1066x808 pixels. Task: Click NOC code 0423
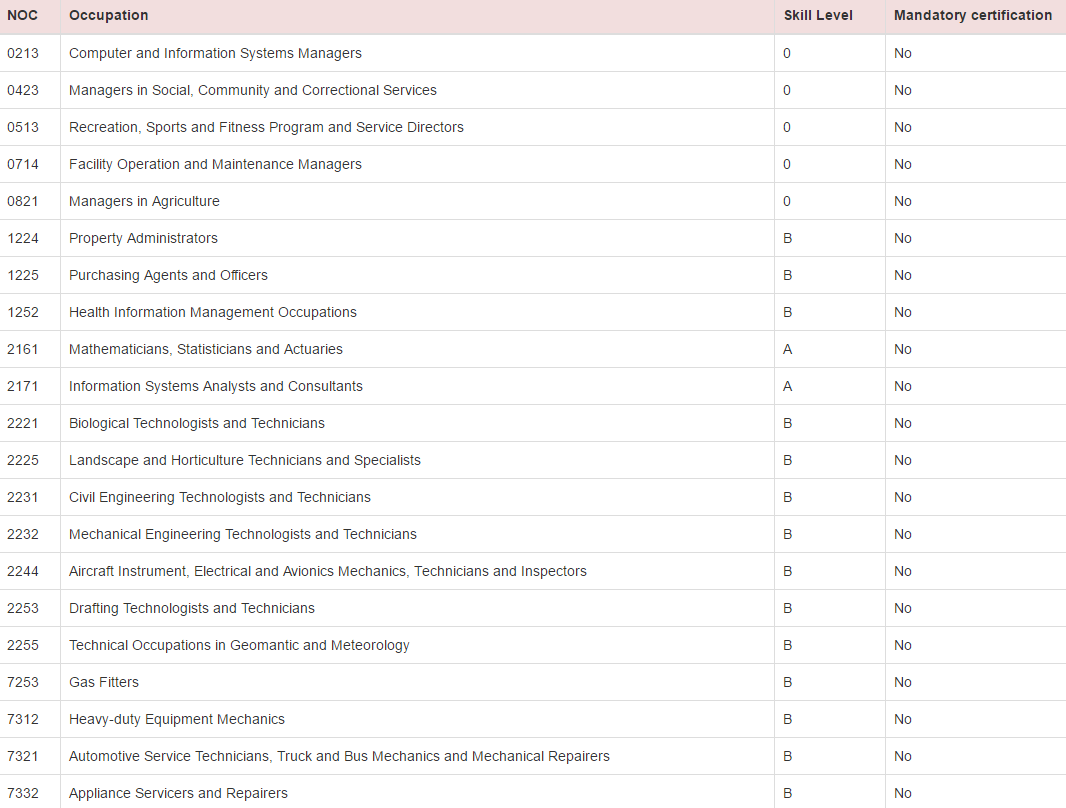[x=23, y=90]
